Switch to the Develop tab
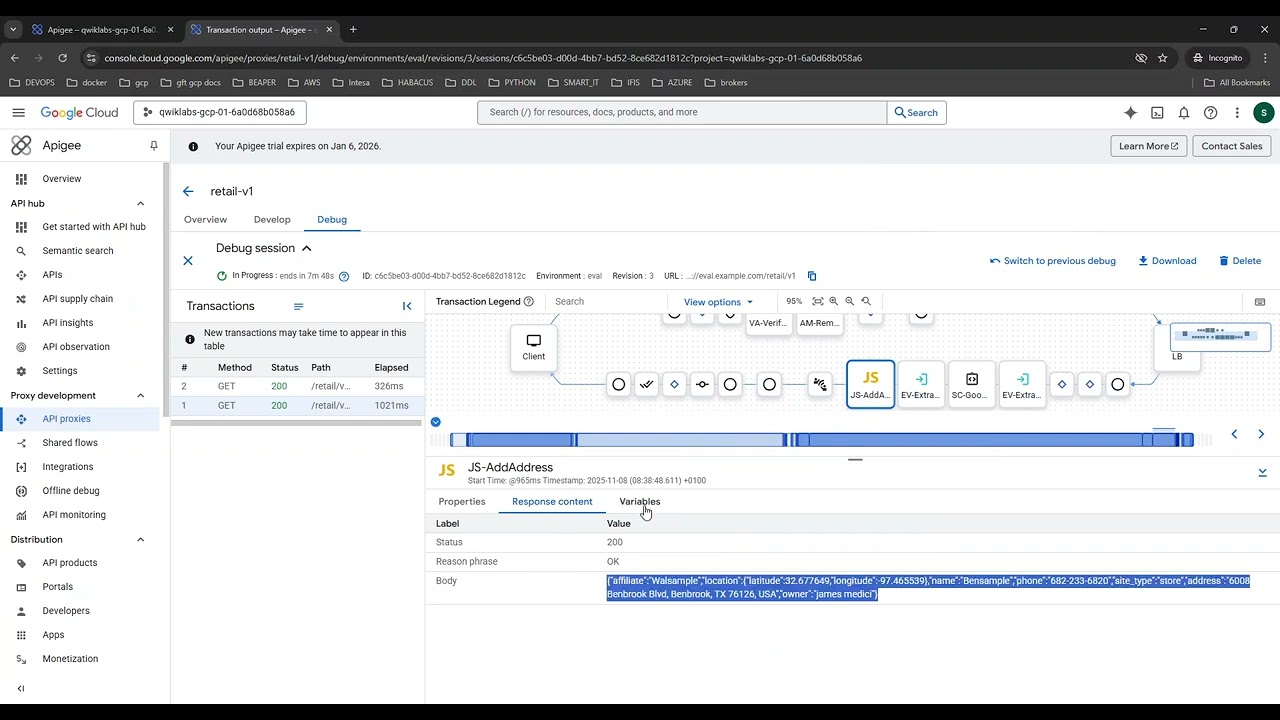This screenshot has height=720, width=1280. pos(272,220)
